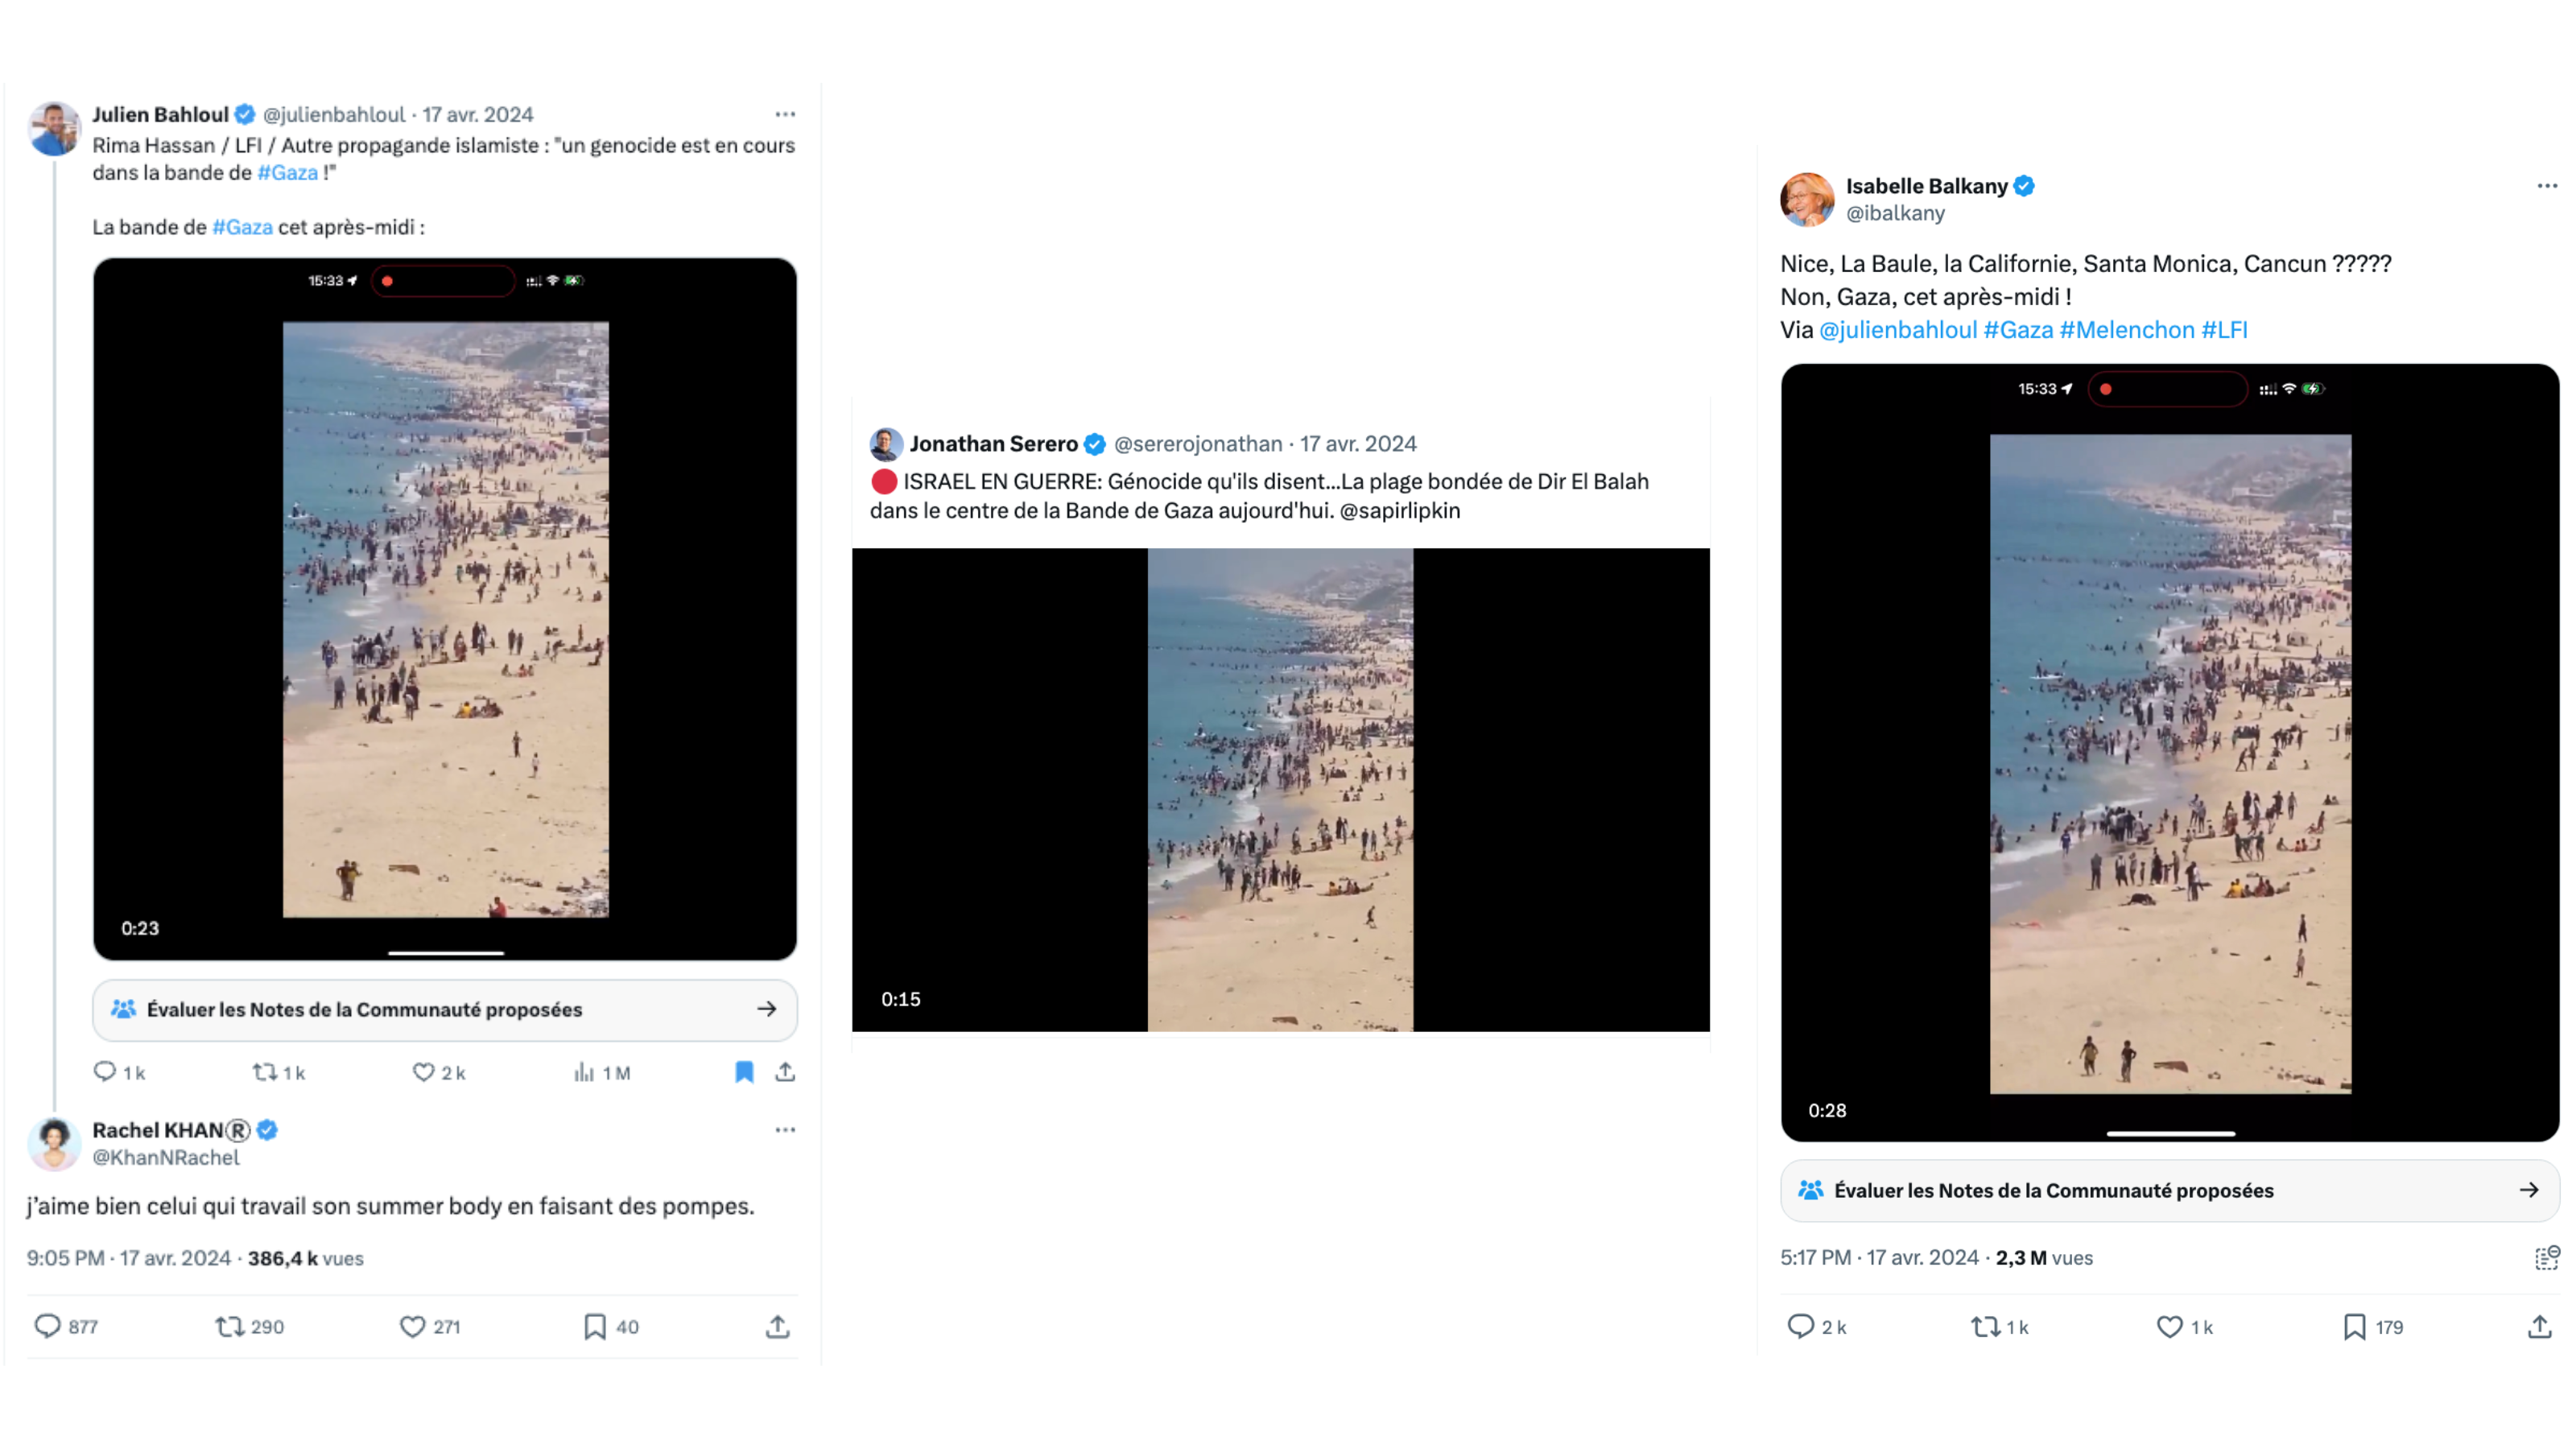View analytics on Julien Bahloul's tweet
The image size is (2576, 1449).
584,1072
